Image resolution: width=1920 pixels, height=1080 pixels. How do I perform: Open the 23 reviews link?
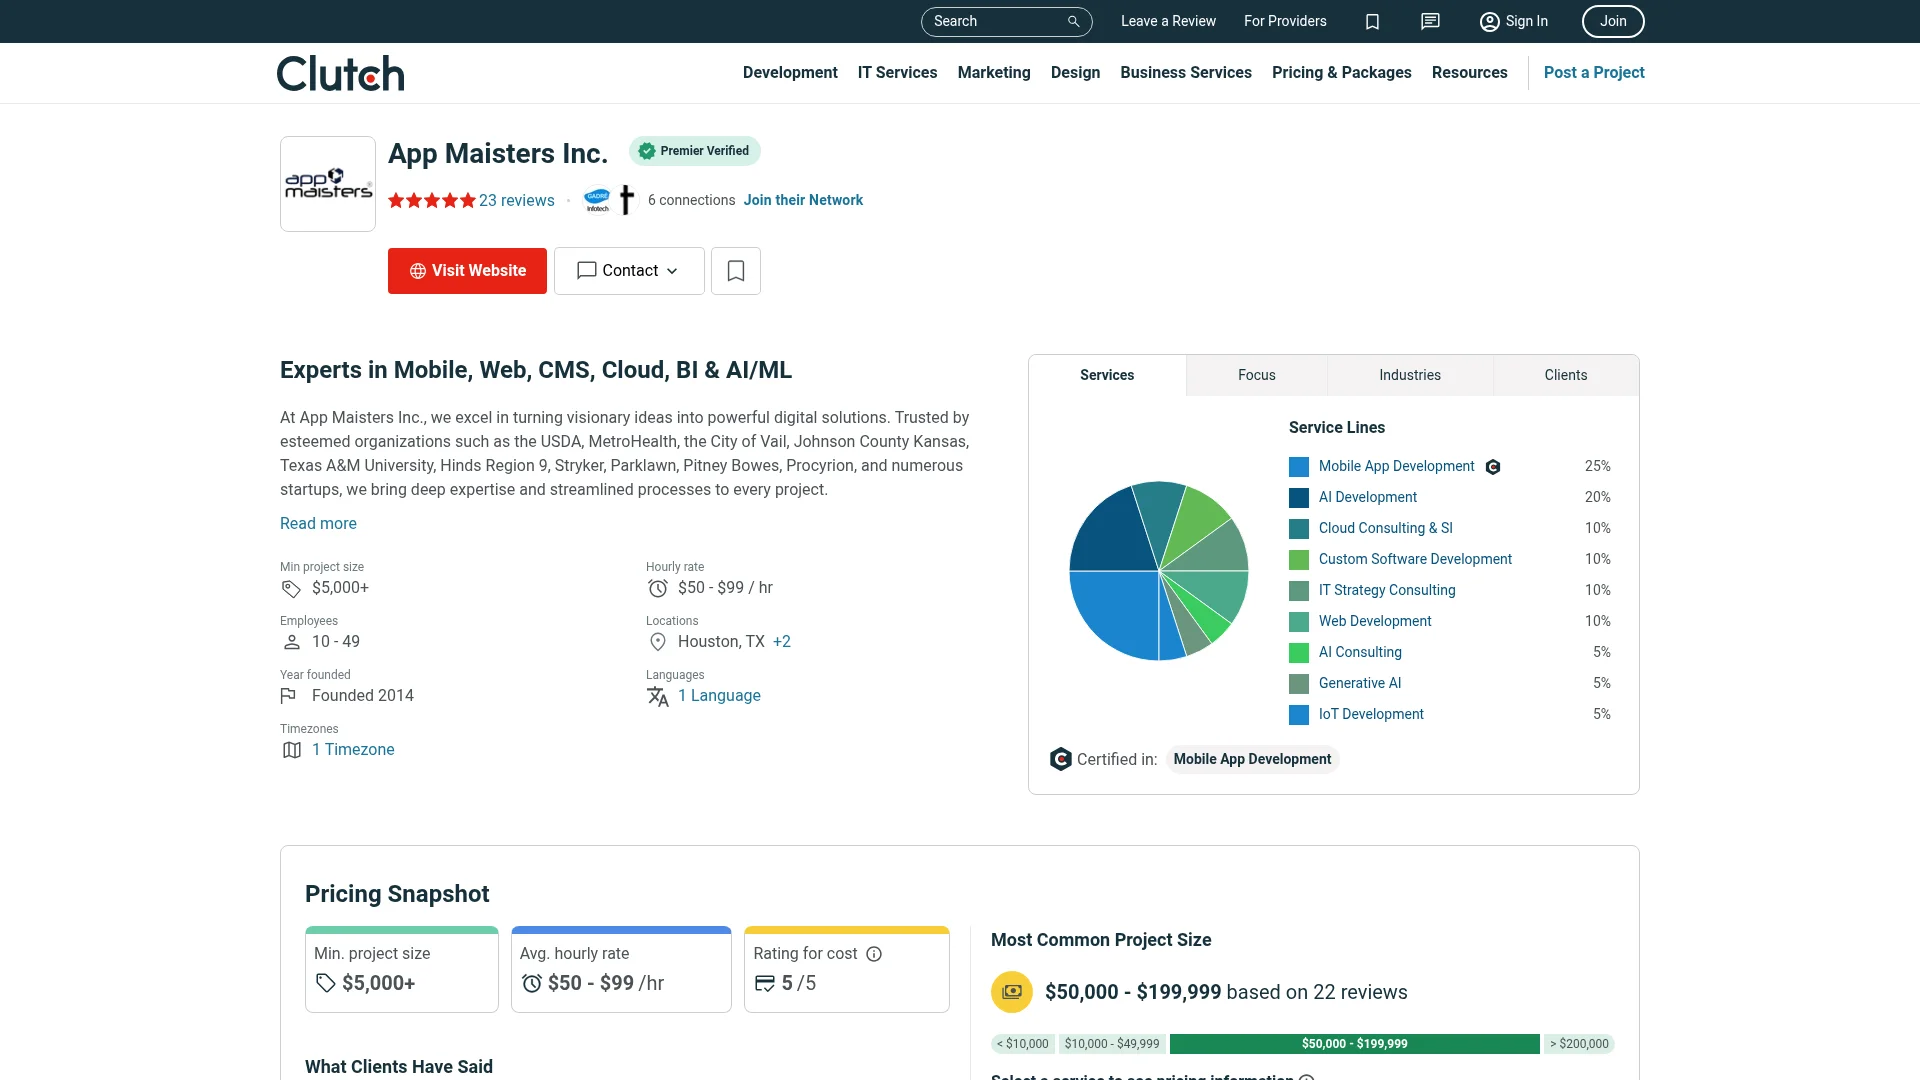coord(516,200)
